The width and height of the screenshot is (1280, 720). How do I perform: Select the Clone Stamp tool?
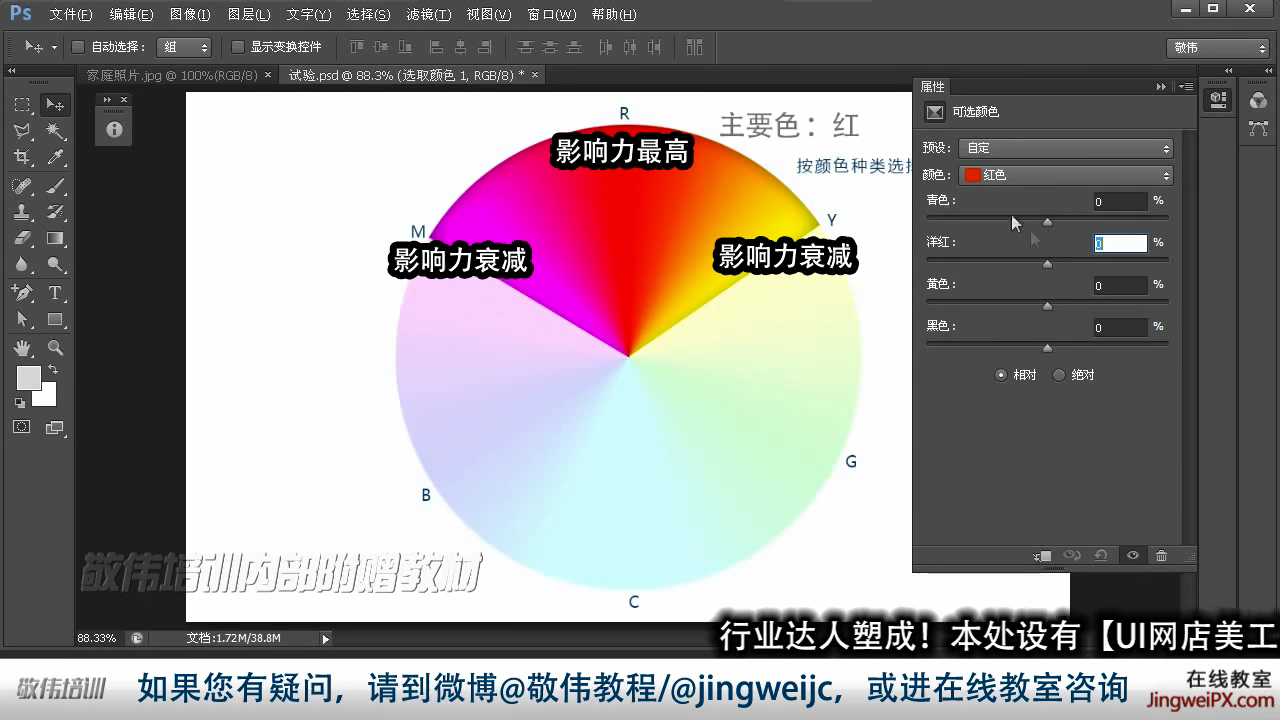click(22, 212)
